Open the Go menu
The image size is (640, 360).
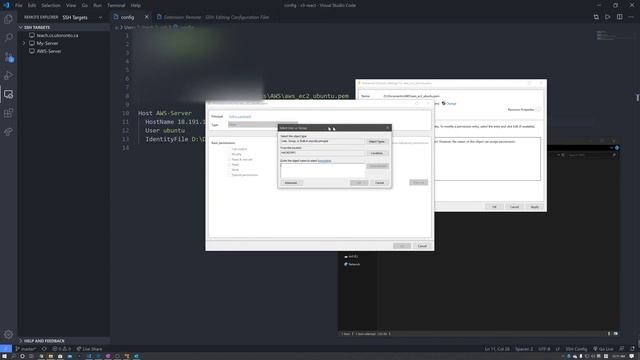click(x=84, y=5)
